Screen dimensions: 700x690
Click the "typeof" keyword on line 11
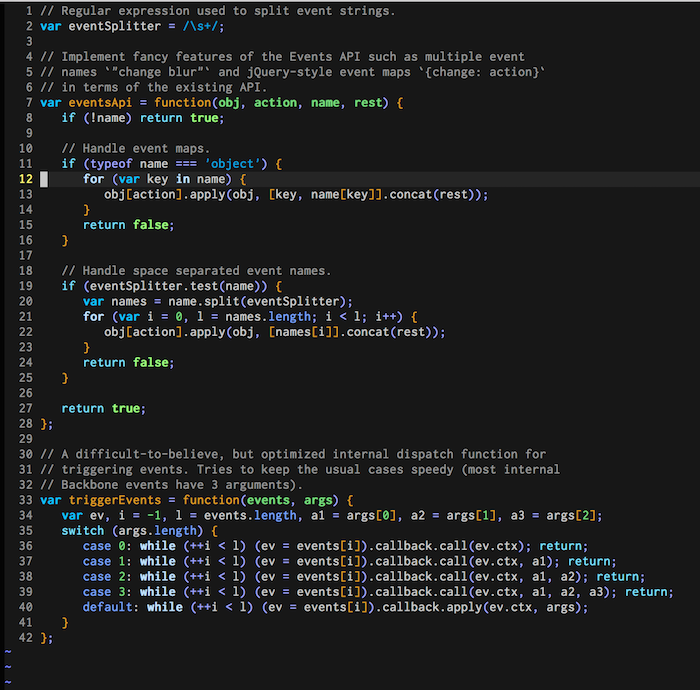[x=111, y=164]
